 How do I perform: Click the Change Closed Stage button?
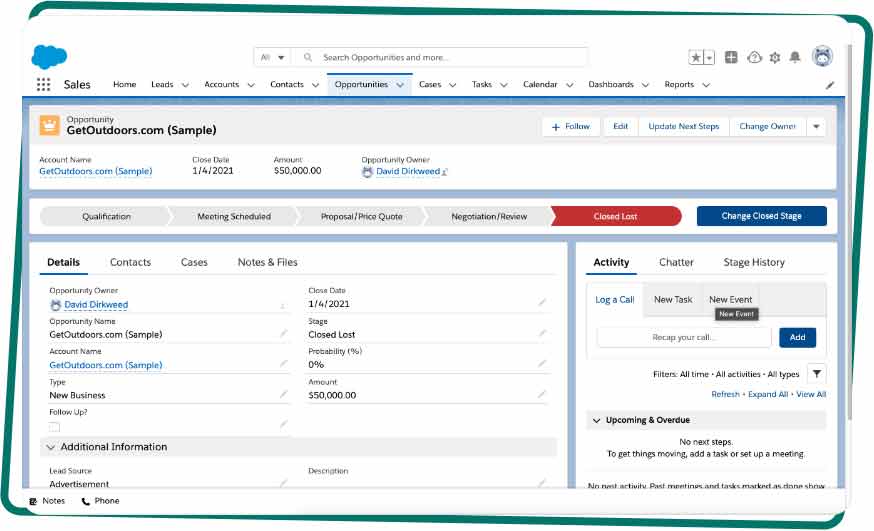pos(761,216)
